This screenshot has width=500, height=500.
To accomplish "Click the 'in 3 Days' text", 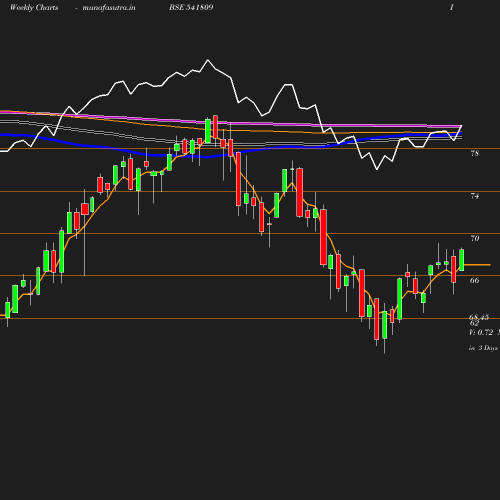I will 483,348.
